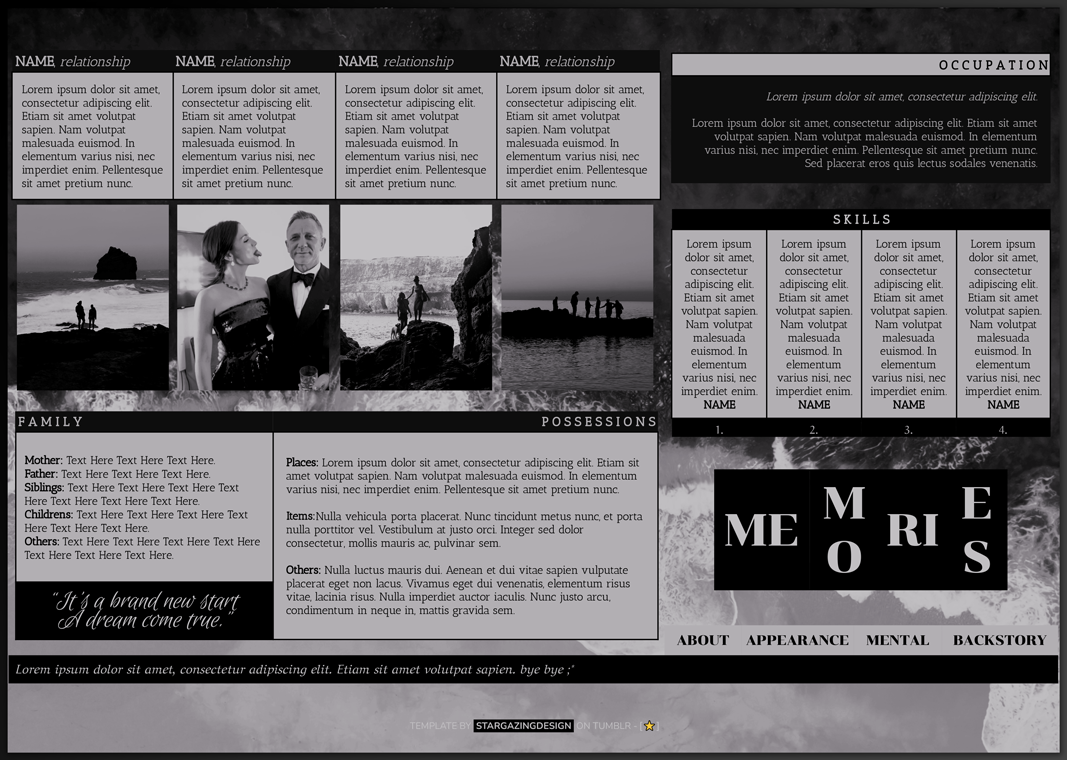The image size is (1067, 760).
Task: Click the 'Father:' label in Family
Action: [x=41, y=474]
